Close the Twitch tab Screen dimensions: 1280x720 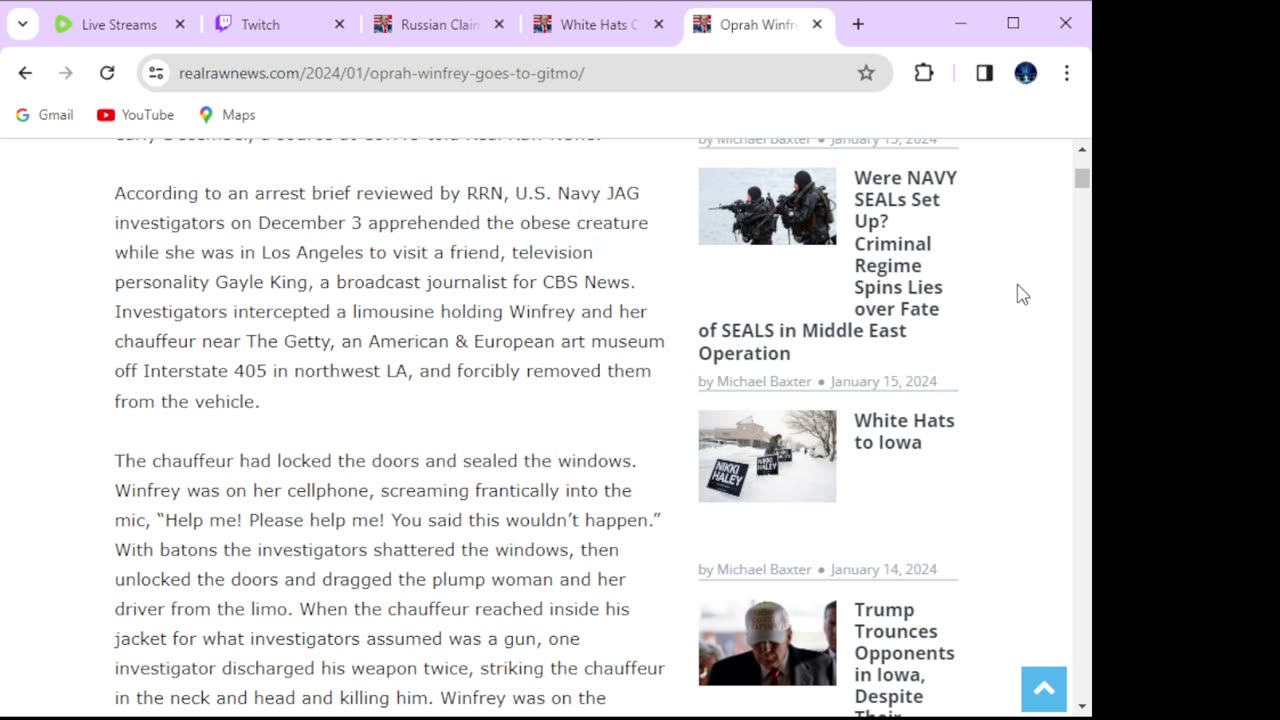[339, 24]
